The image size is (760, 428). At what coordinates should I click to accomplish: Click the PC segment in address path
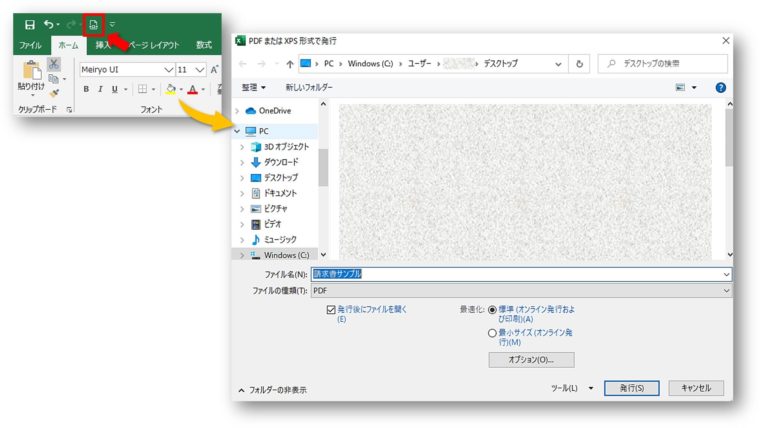[329, 63]
